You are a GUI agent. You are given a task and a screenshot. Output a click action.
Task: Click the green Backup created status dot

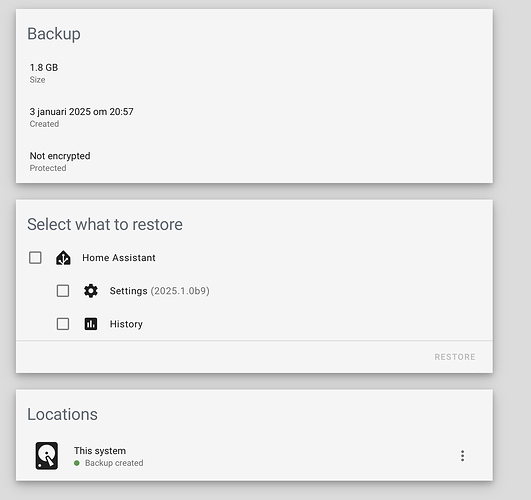77,463
